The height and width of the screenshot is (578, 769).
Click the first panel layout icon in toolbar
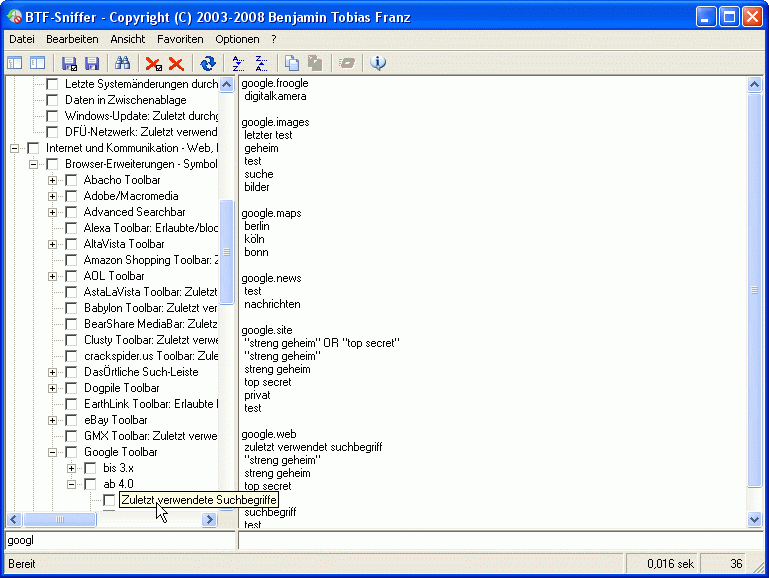pyautogui.click(x=15, y=63)
